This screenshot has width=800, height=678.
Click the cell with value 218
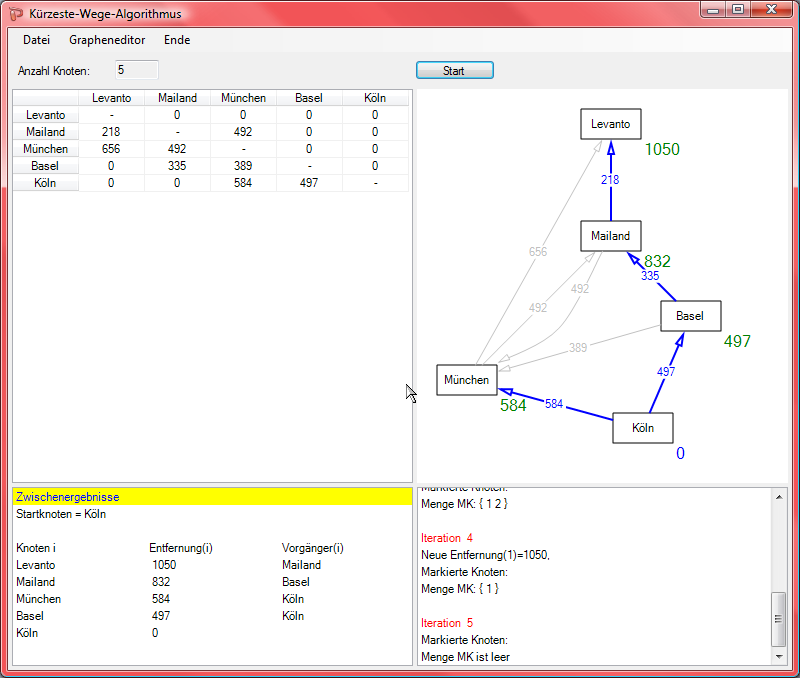[x=111, y=132]
